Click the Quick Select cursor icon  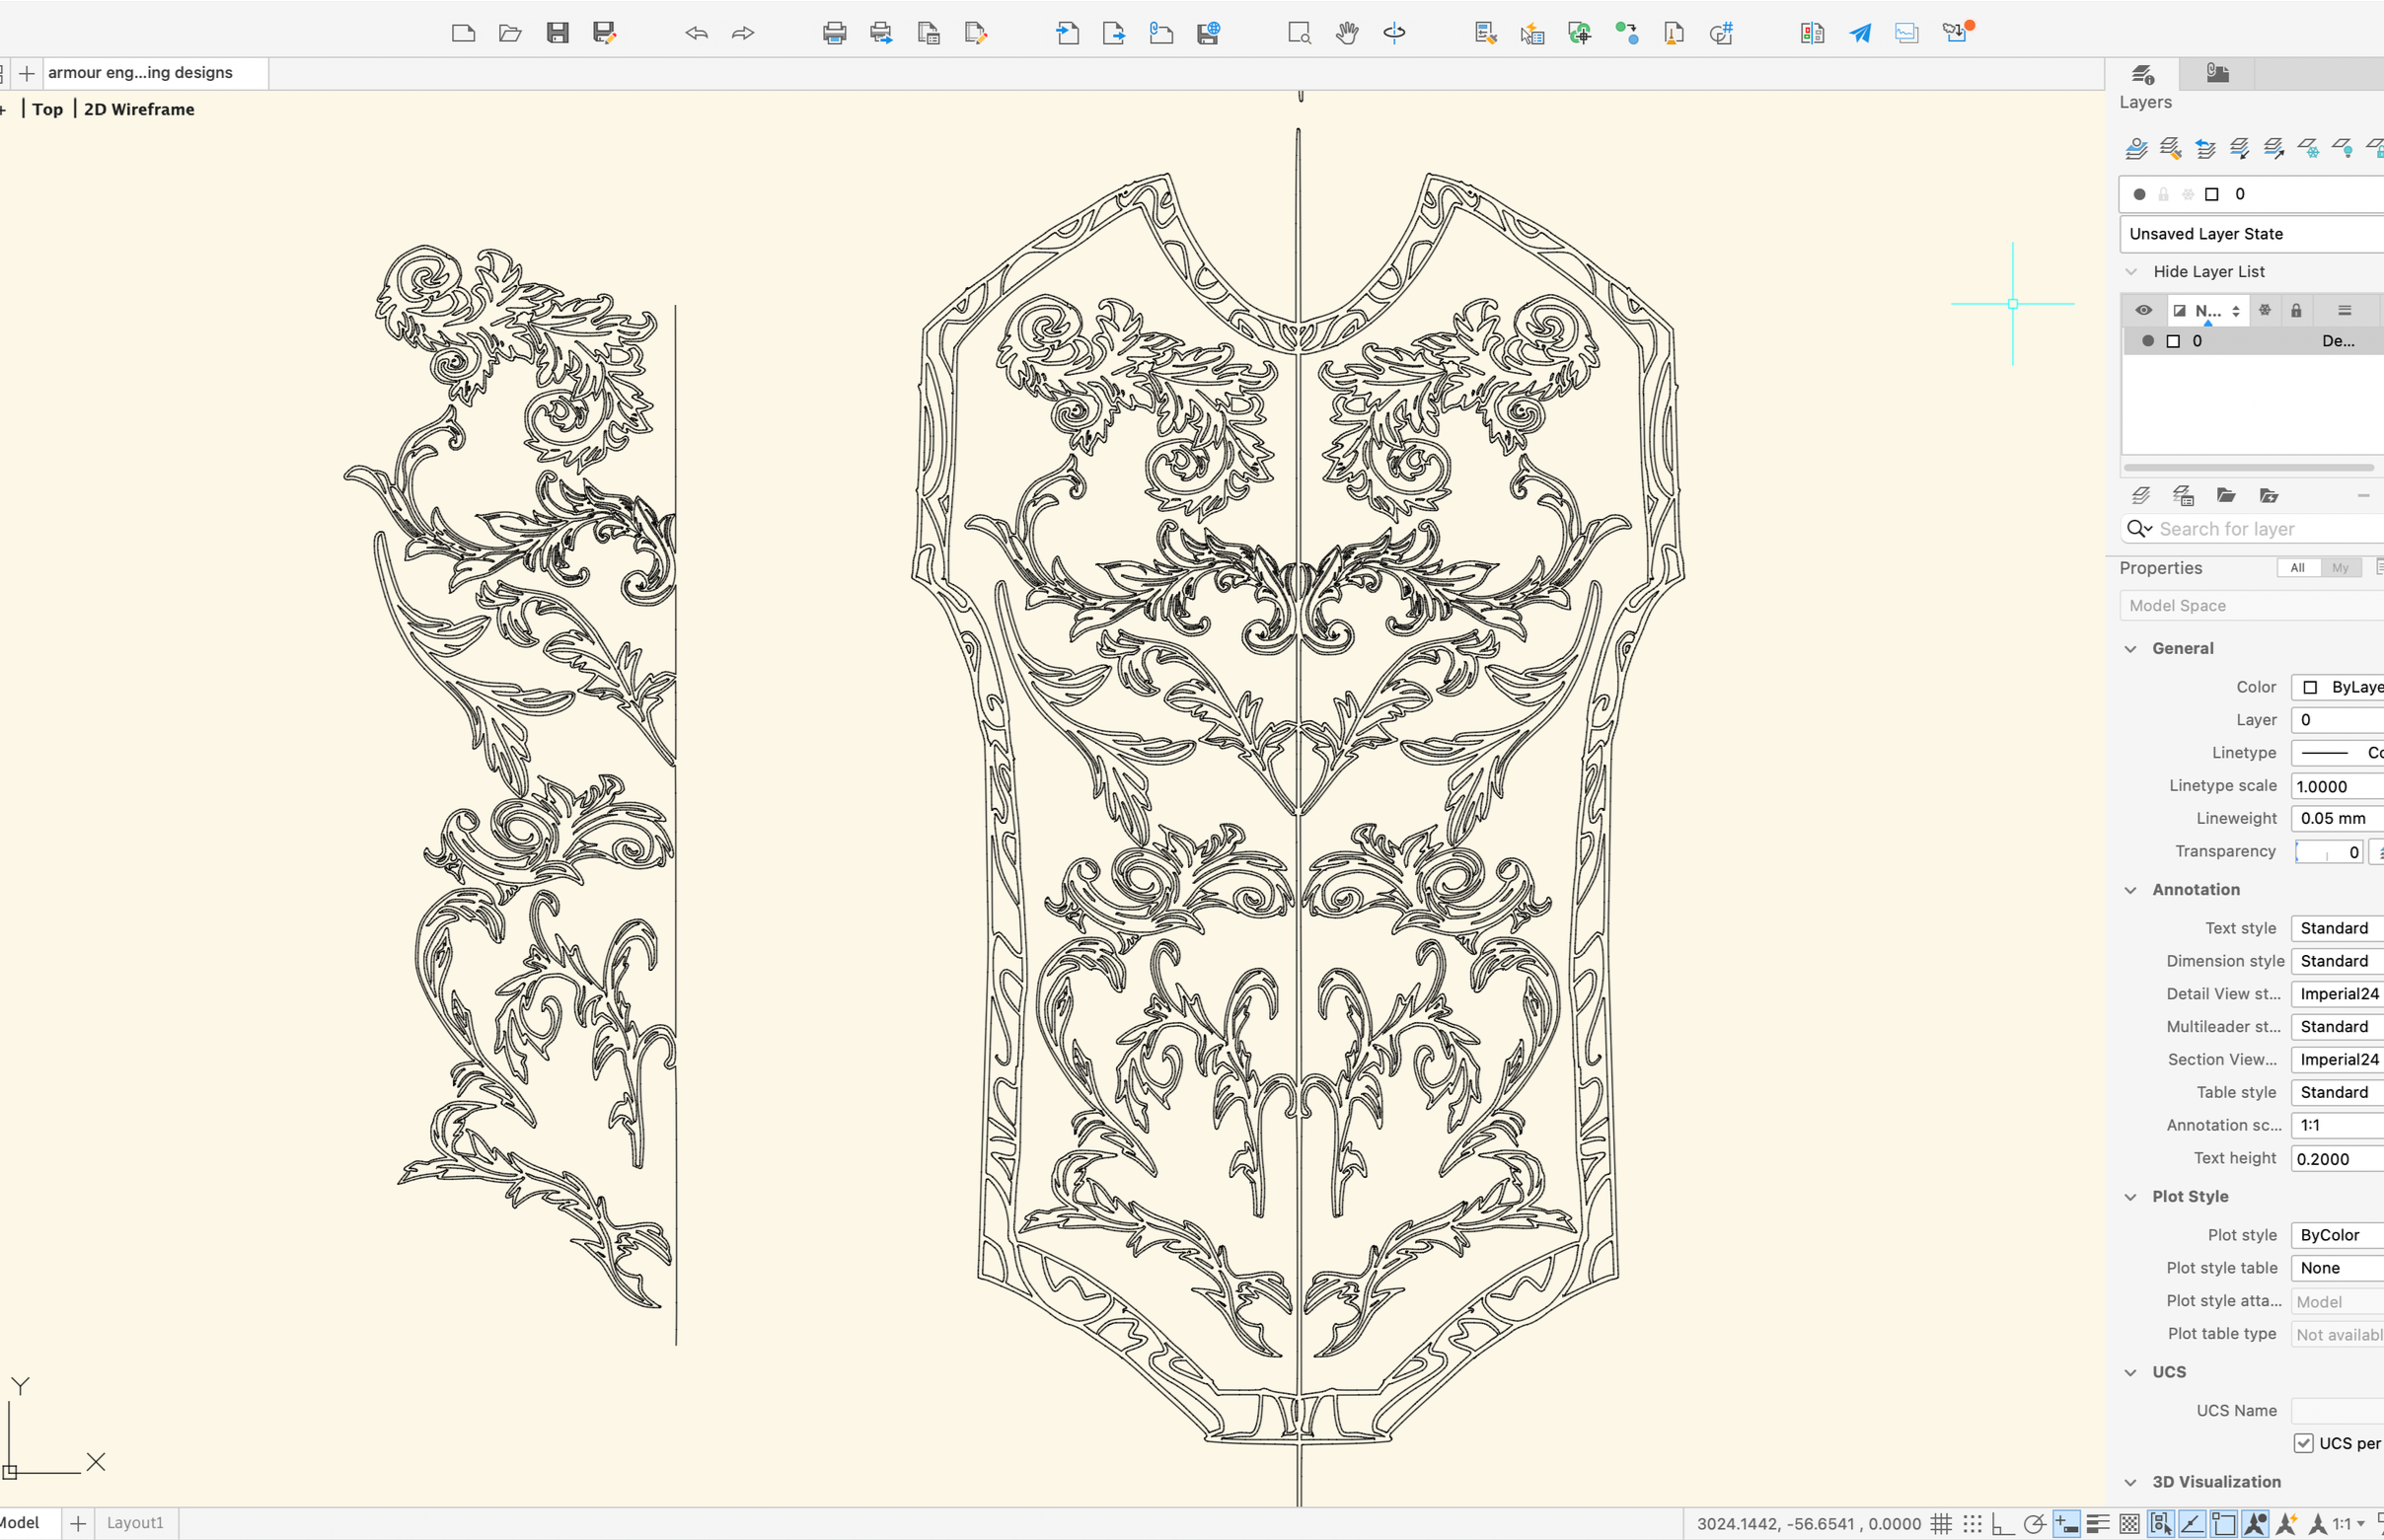pyautogui.click(x=1532, y=33)
